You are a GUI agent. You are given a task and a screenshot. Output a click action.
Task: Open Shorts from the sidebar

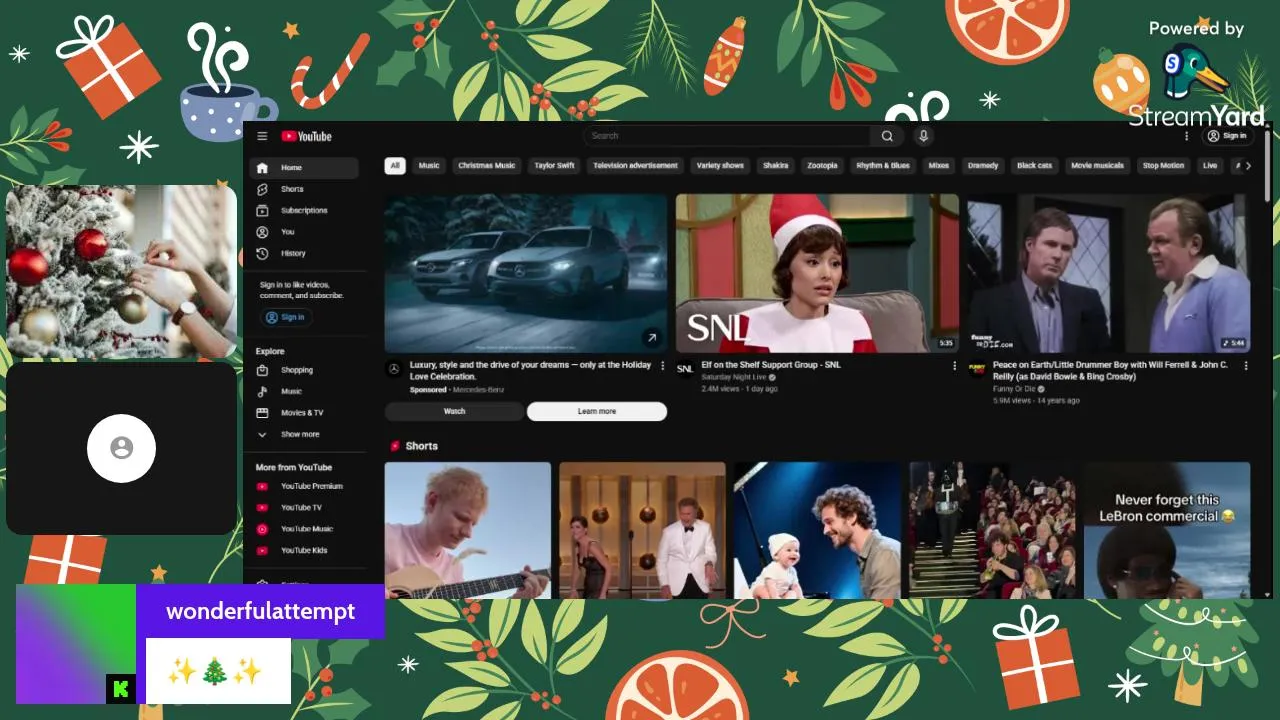coord(304,189)
